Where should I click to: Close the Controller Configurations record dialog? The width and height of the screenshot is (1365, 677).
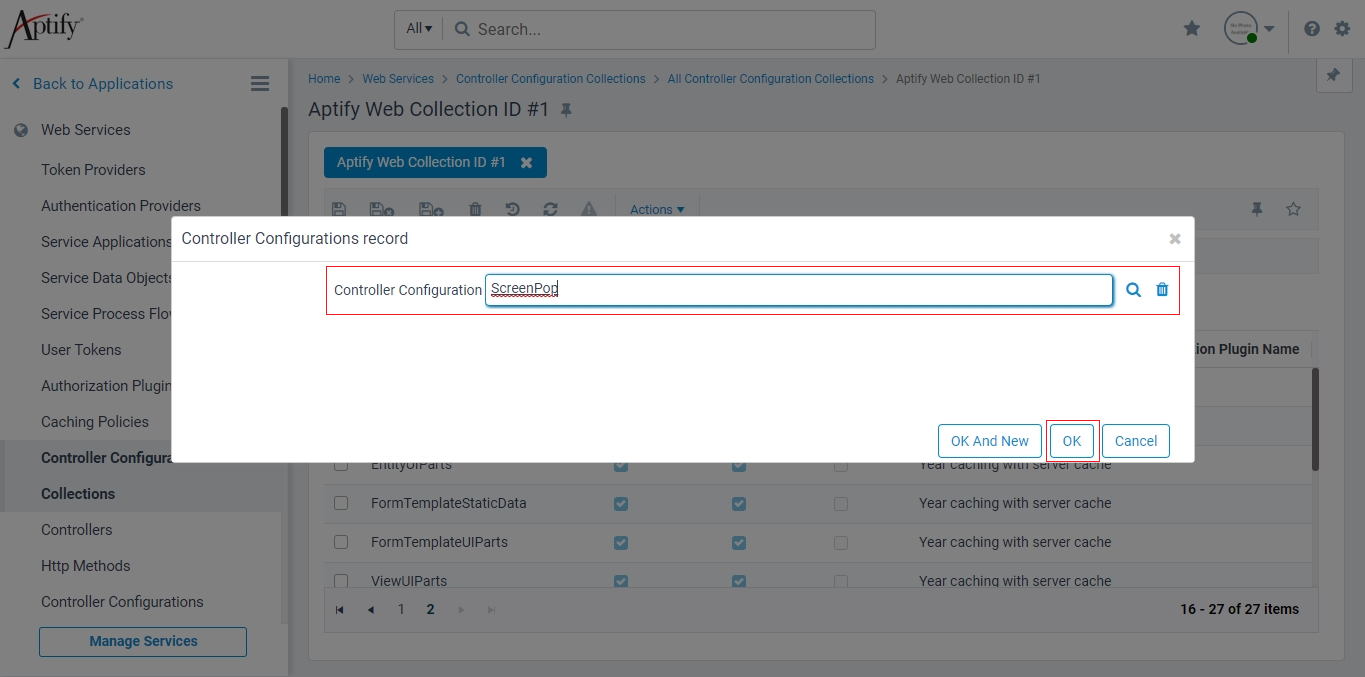pyautogui.click(x=1175, y=239)
